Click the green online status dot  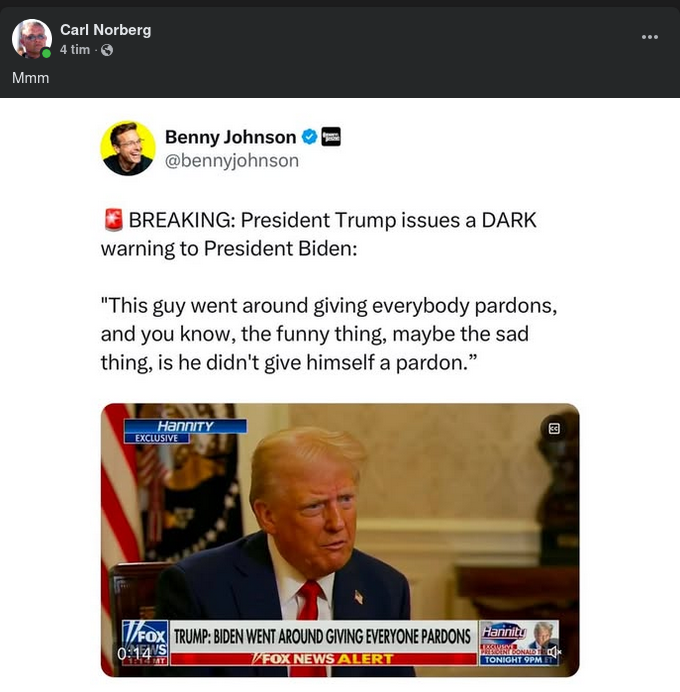click(46, 54)
